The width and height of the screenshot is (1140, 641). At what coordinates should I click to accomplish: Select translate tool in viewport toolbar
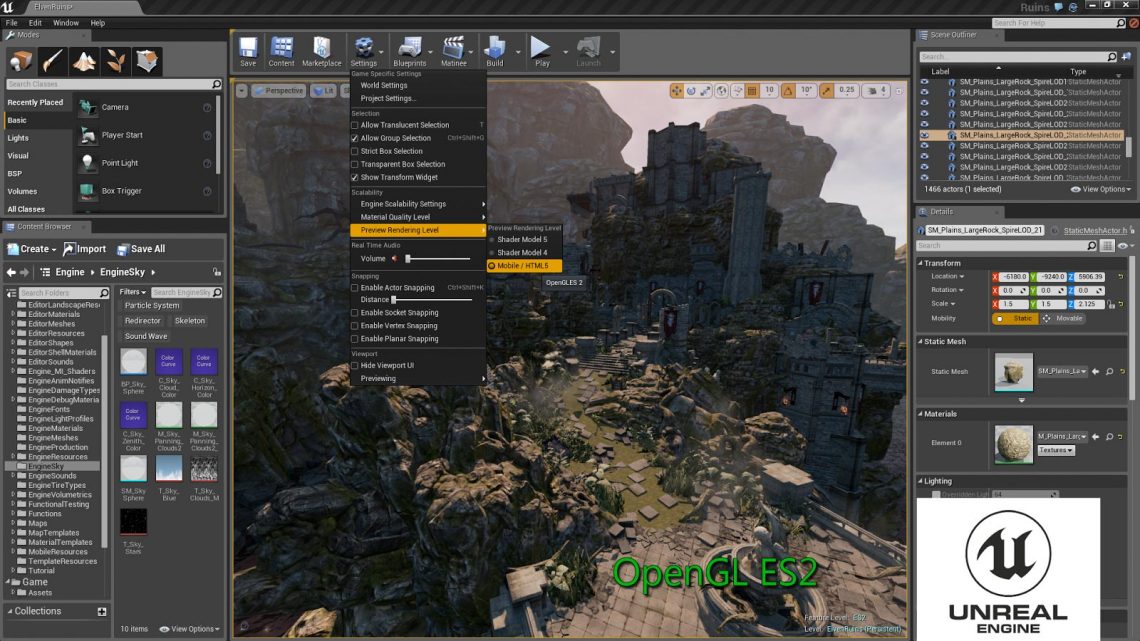tap(676, 91)
